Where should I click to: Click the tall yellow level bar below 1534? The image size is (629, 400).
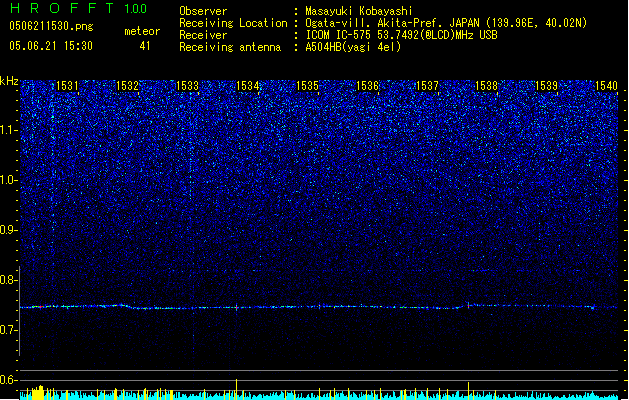pyautogui.click(x=236, y=389)
